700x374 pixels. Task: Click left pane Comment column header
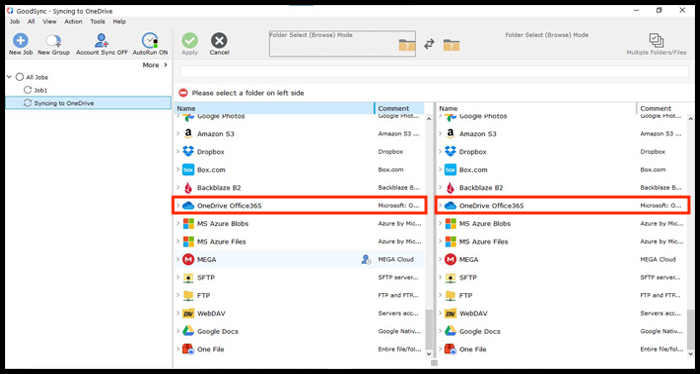(399, 108)
